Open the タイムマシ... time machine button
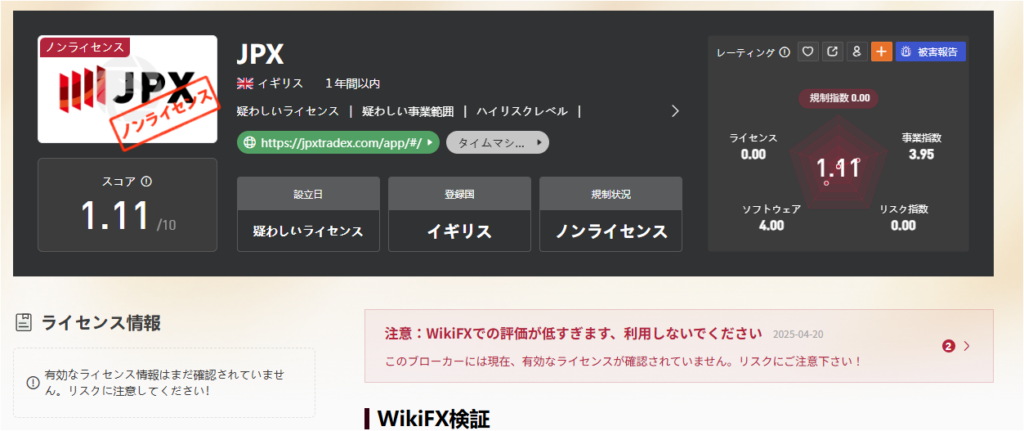The height and width of the screenshot is (431, 1024). pos(498,142)
